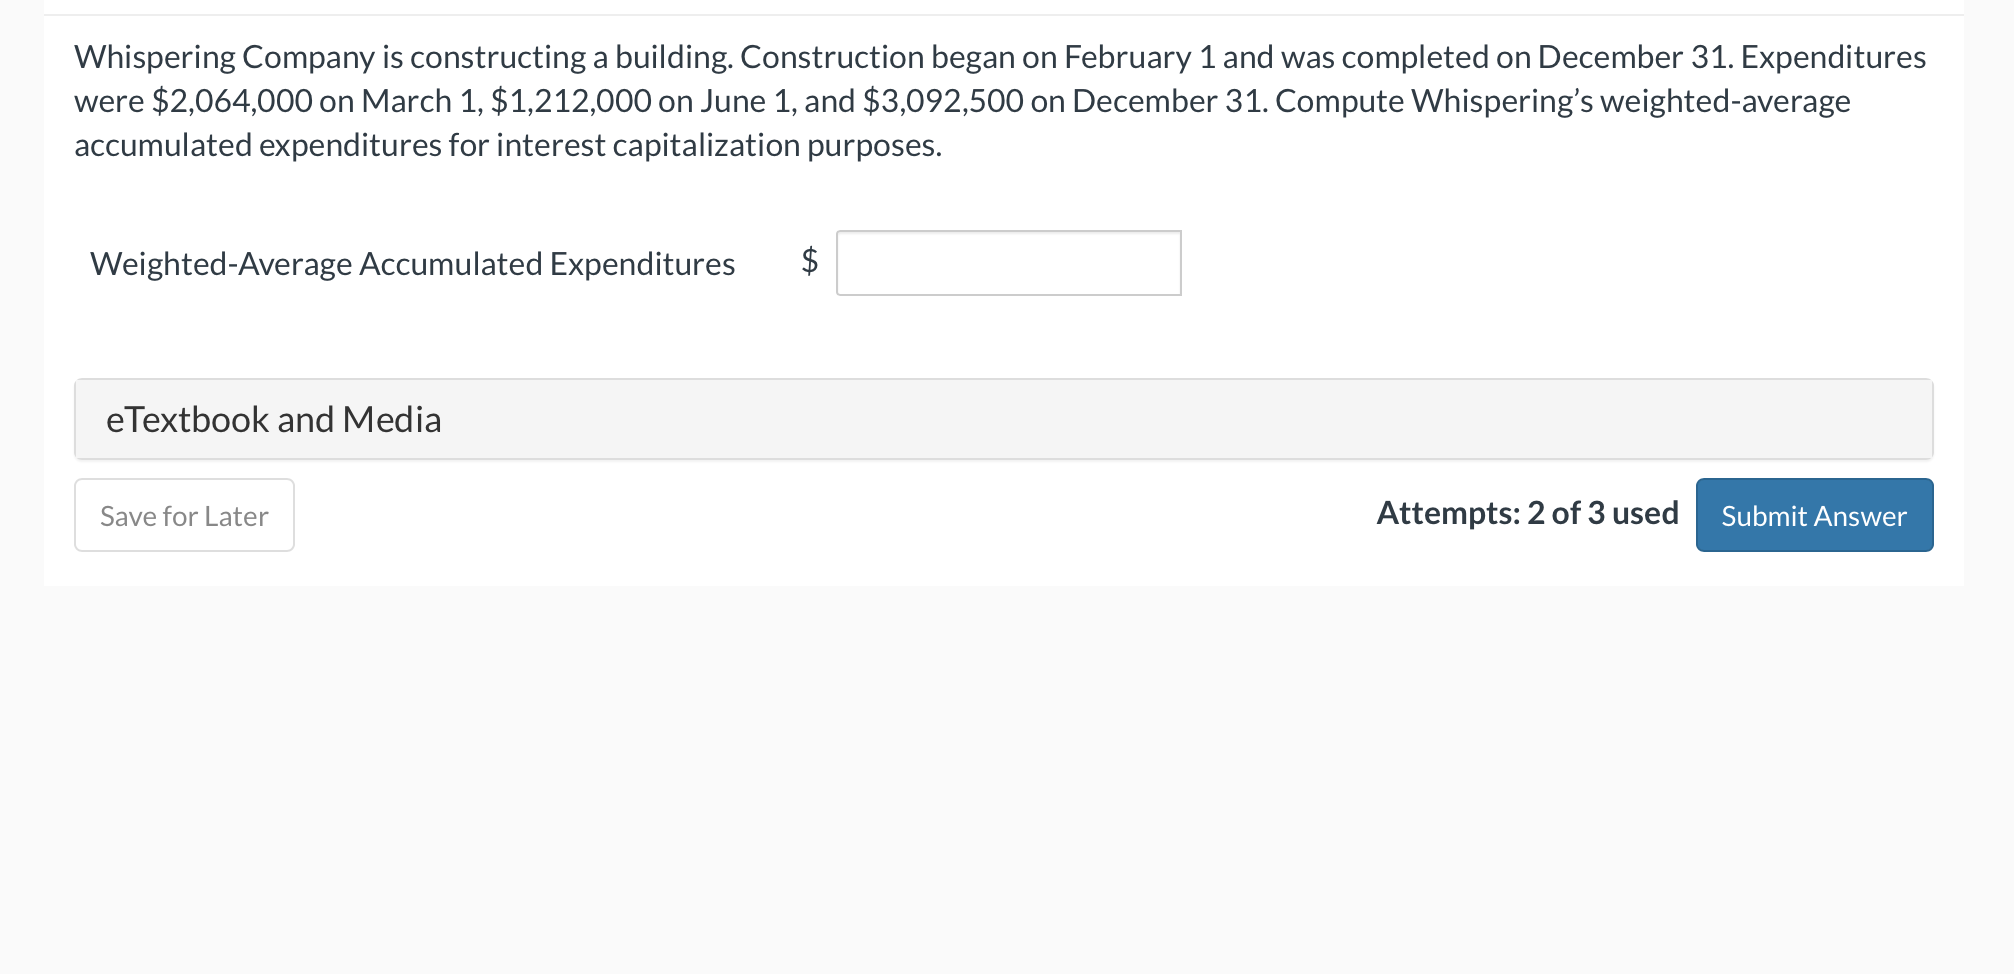Image resolution: width=2014 pixels, height=974 pixels.
Task: Click the dollar sign label
Action: pos(808,262)
